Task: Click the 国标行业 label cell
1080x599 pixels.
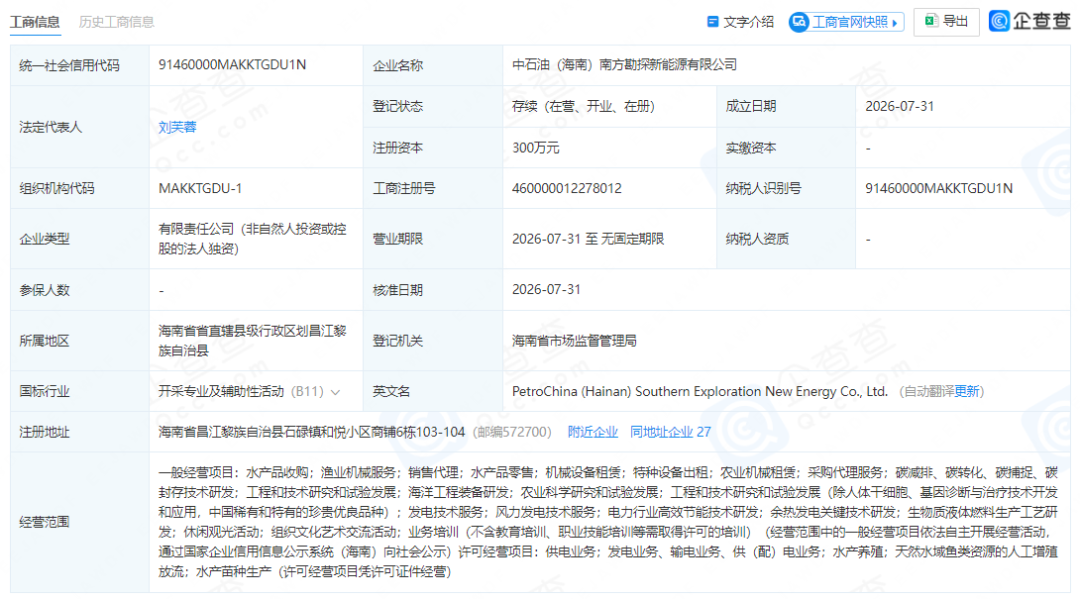Action: (80, 392)
